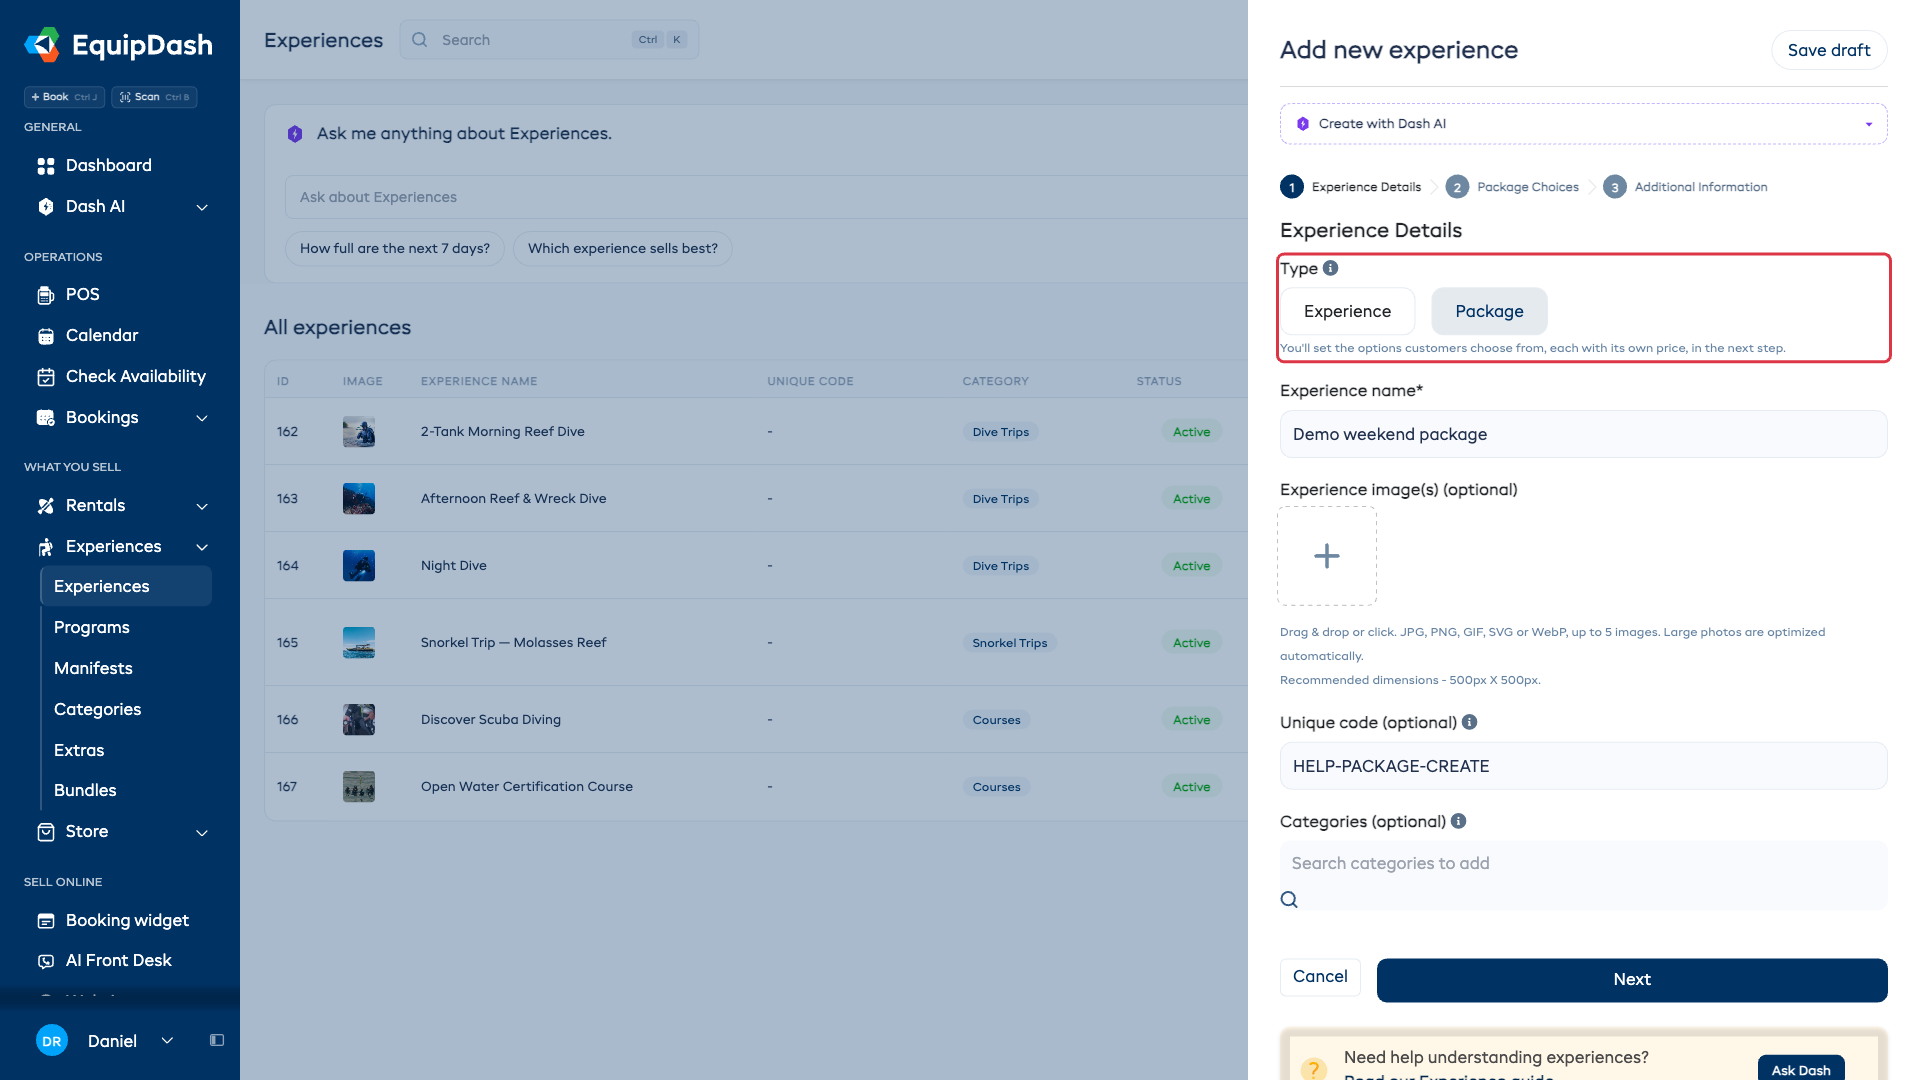Click the Next button

[1632, 980]
